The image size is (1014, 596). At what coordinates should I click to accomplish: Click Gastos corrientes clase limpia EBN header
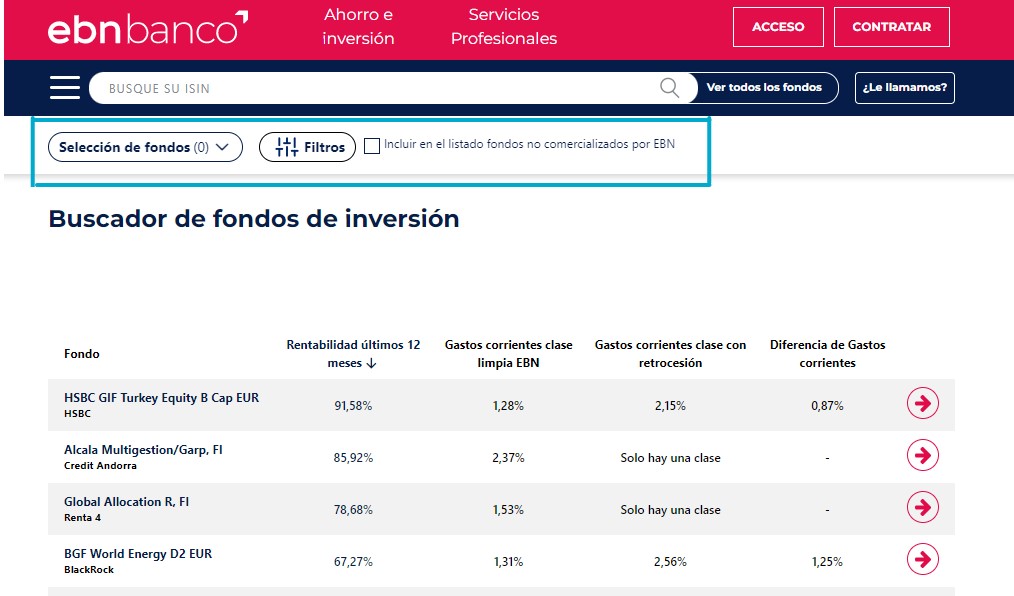coord(508,354)
